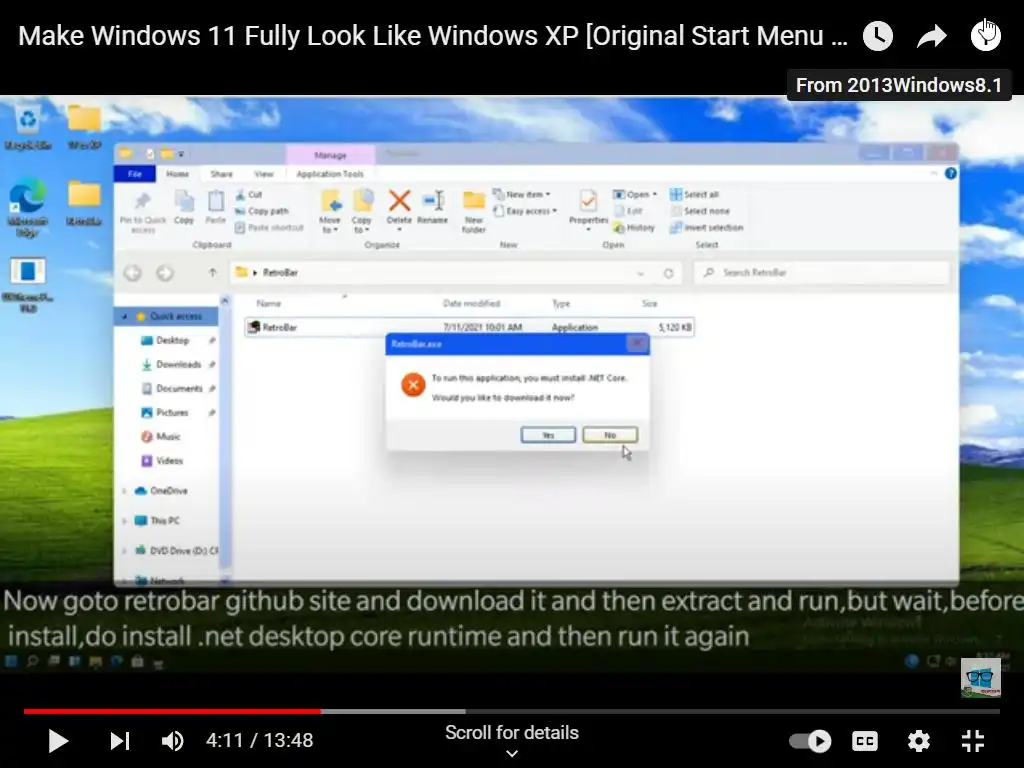The height and width of the screenshot is (768, 1024).
Task: Click Yes in the RetroBar.exe dialog
Action: pos(549,435)
